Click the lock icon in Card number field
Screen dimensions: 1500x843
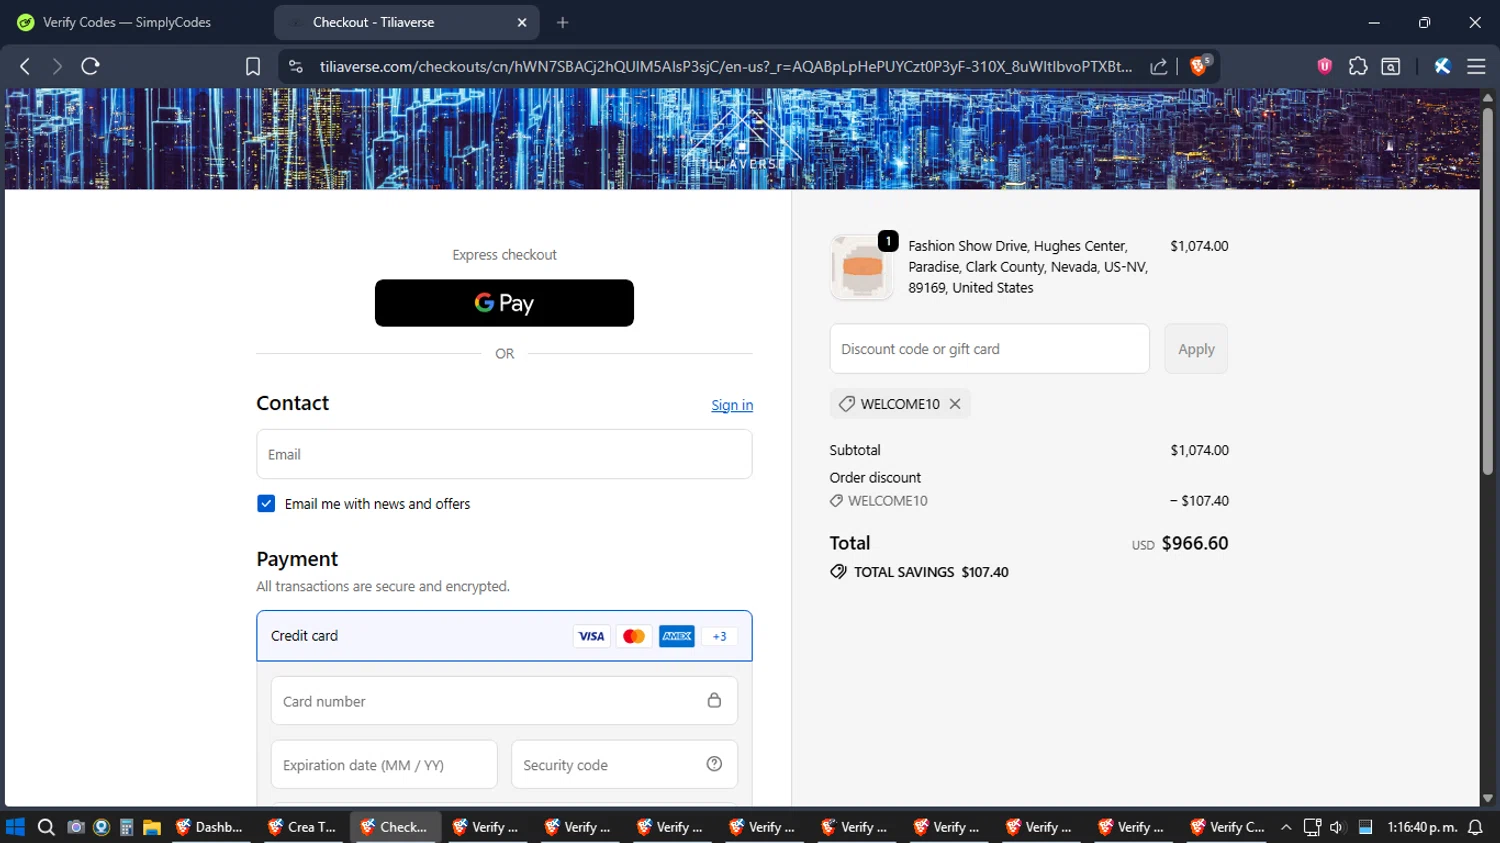(714, 700)
